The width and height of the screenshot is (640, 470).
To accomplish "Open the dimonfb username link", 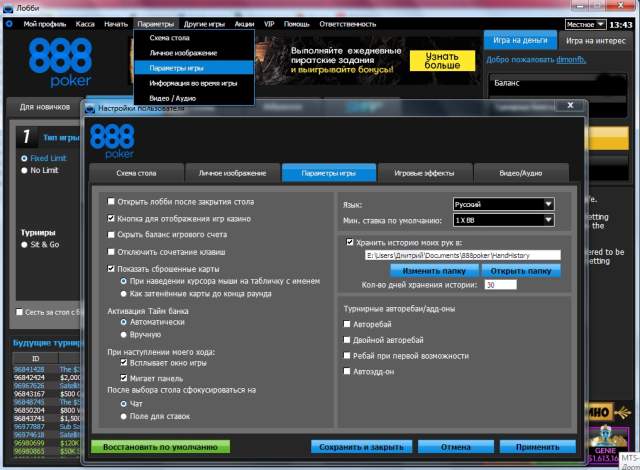I will pyautogui.click(x=571, y=60).
